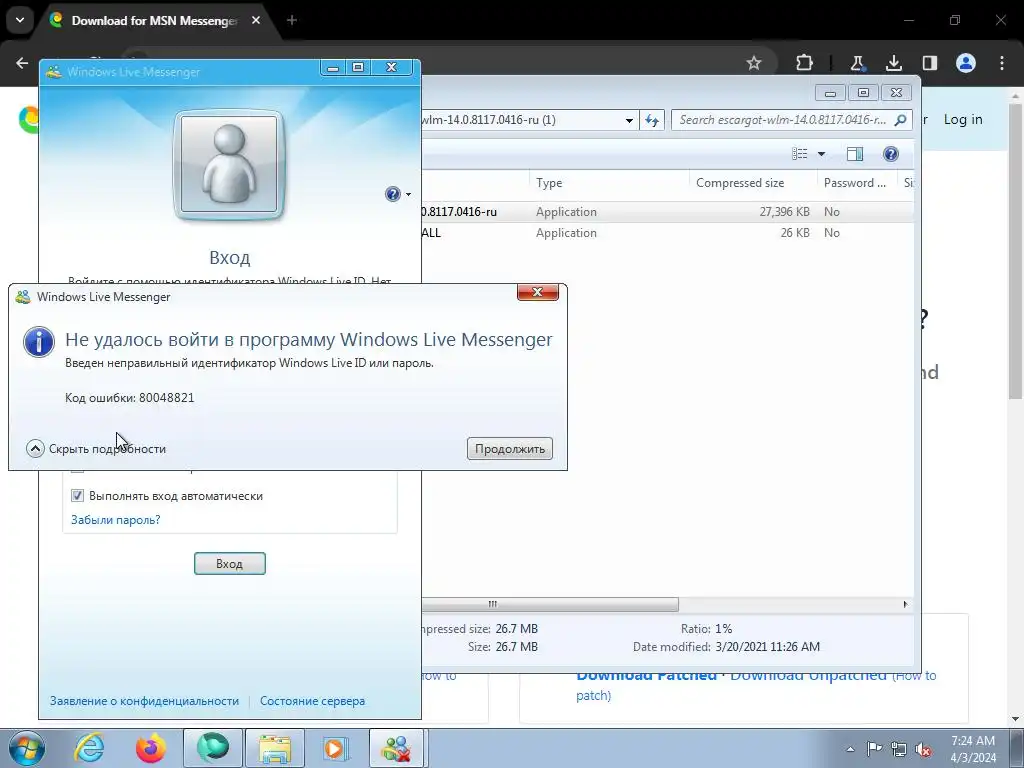Viewport: 1024px width, 768px height.
Task: Open browser downloads icon
Action: [893, 63]
